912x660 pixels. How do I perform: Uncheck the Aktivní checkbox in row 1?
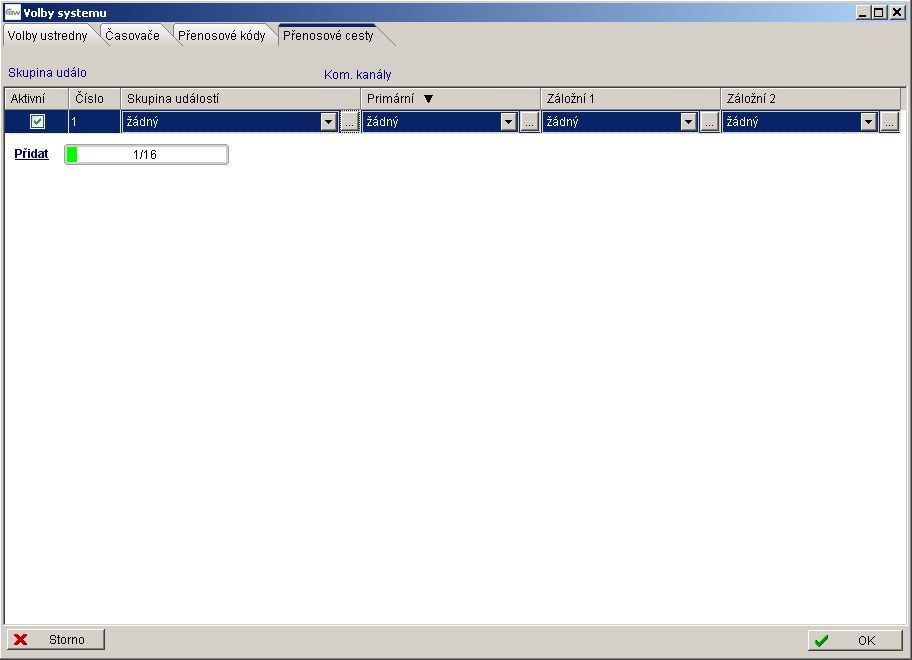37,122
